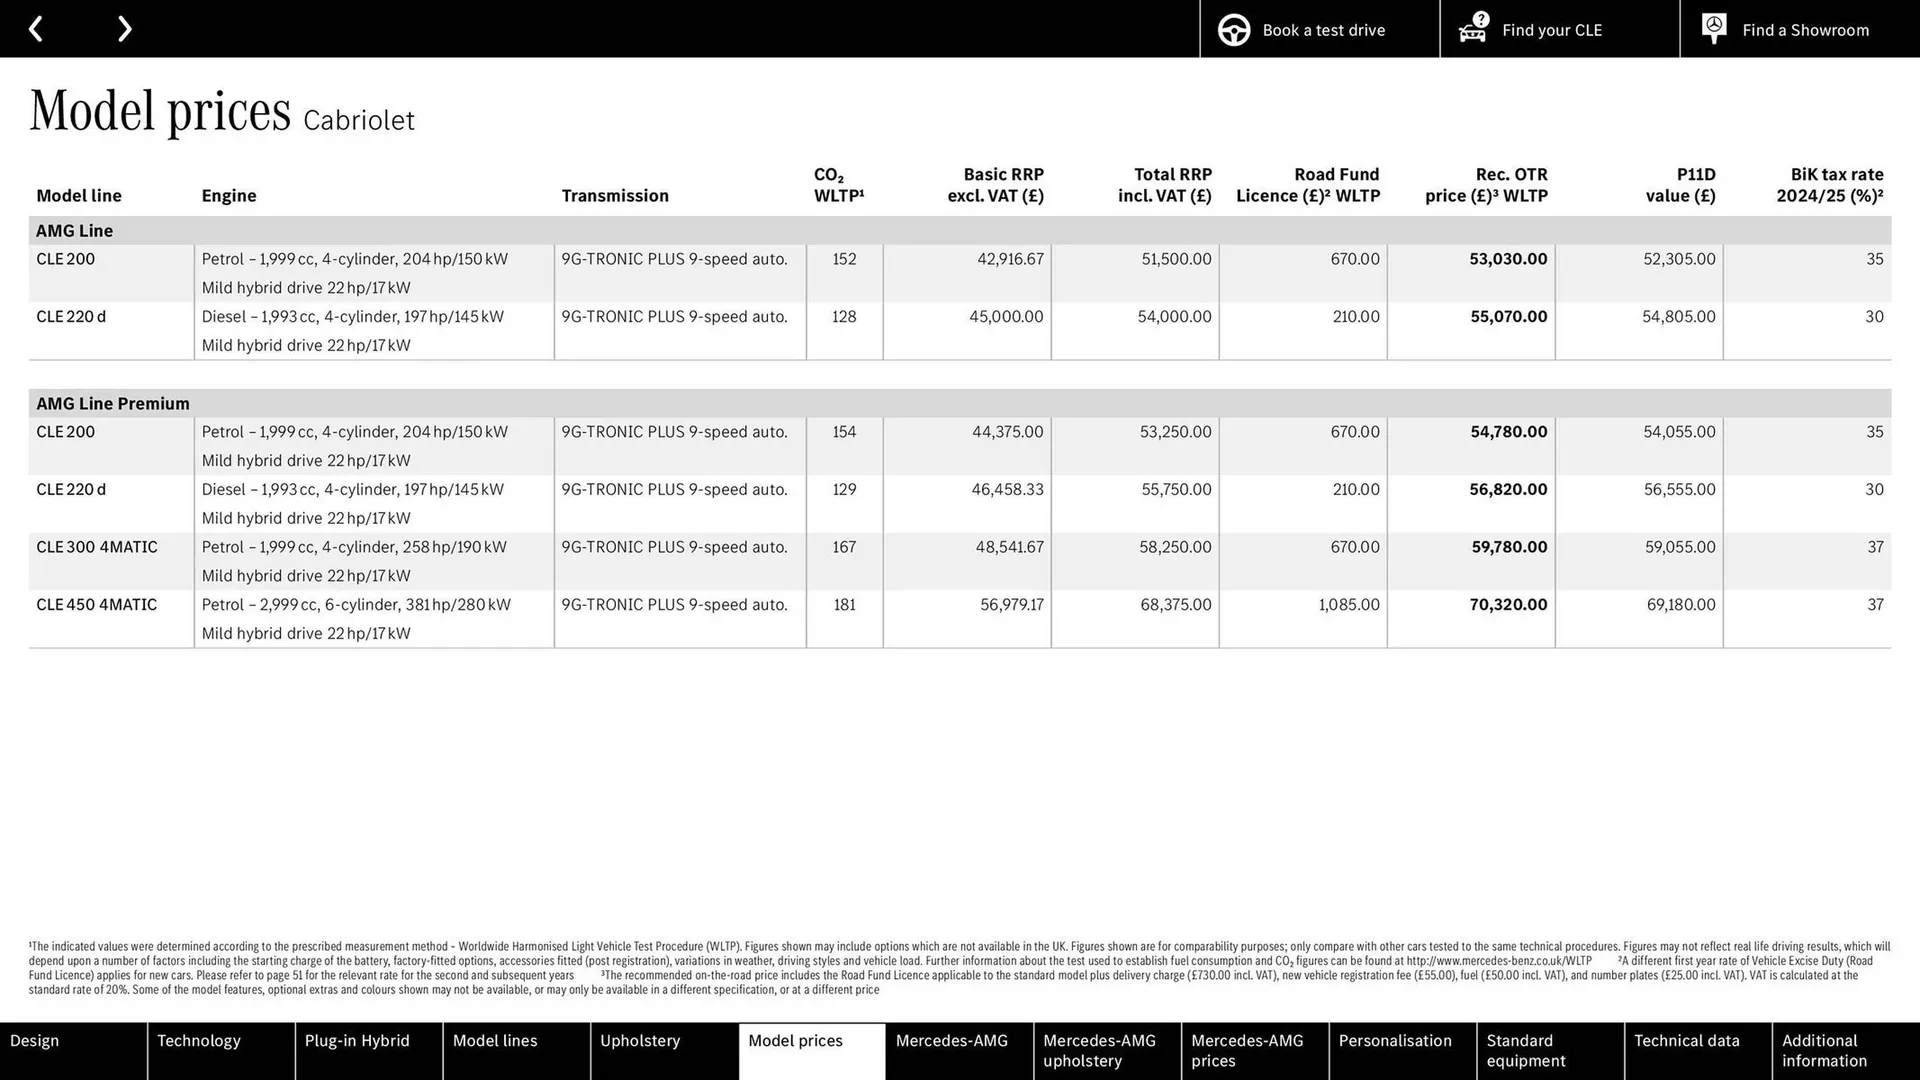Click Find your CLE
The height and width of the screenshot is (1080, 1920).
tap(1551, 29)
